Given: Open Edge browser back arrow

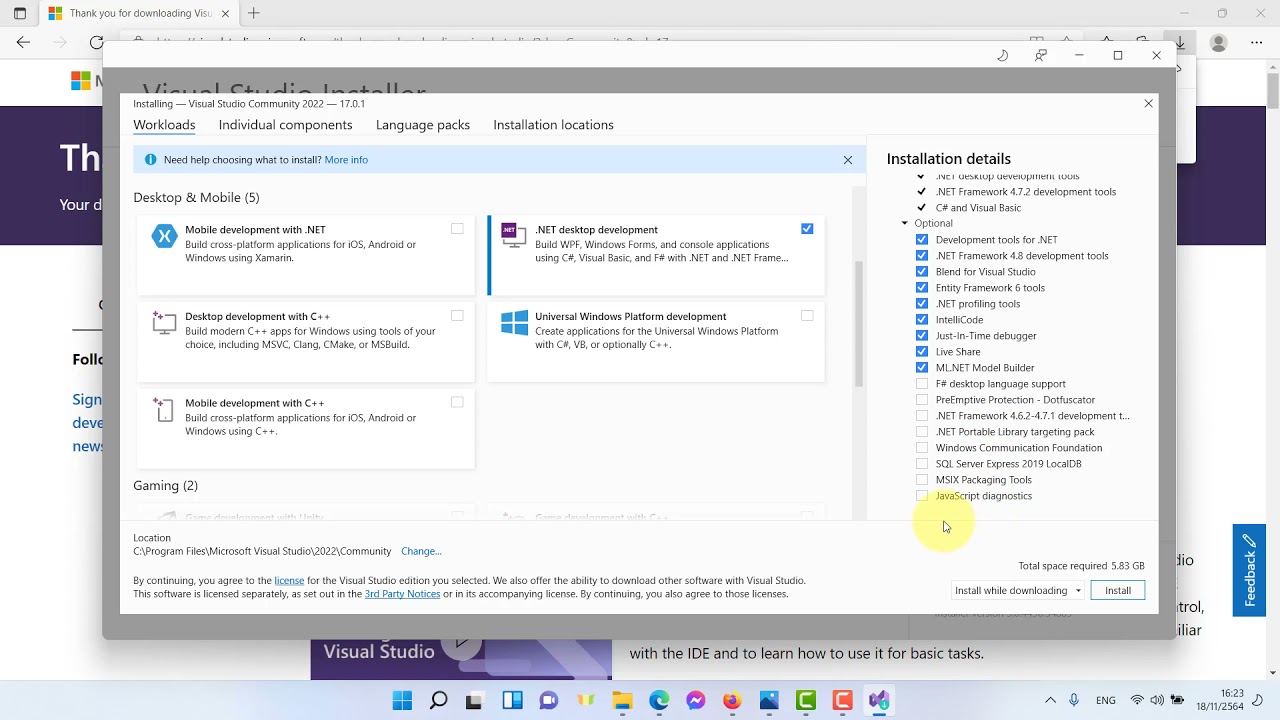Looking at the screenshot, I should [23, 42].
